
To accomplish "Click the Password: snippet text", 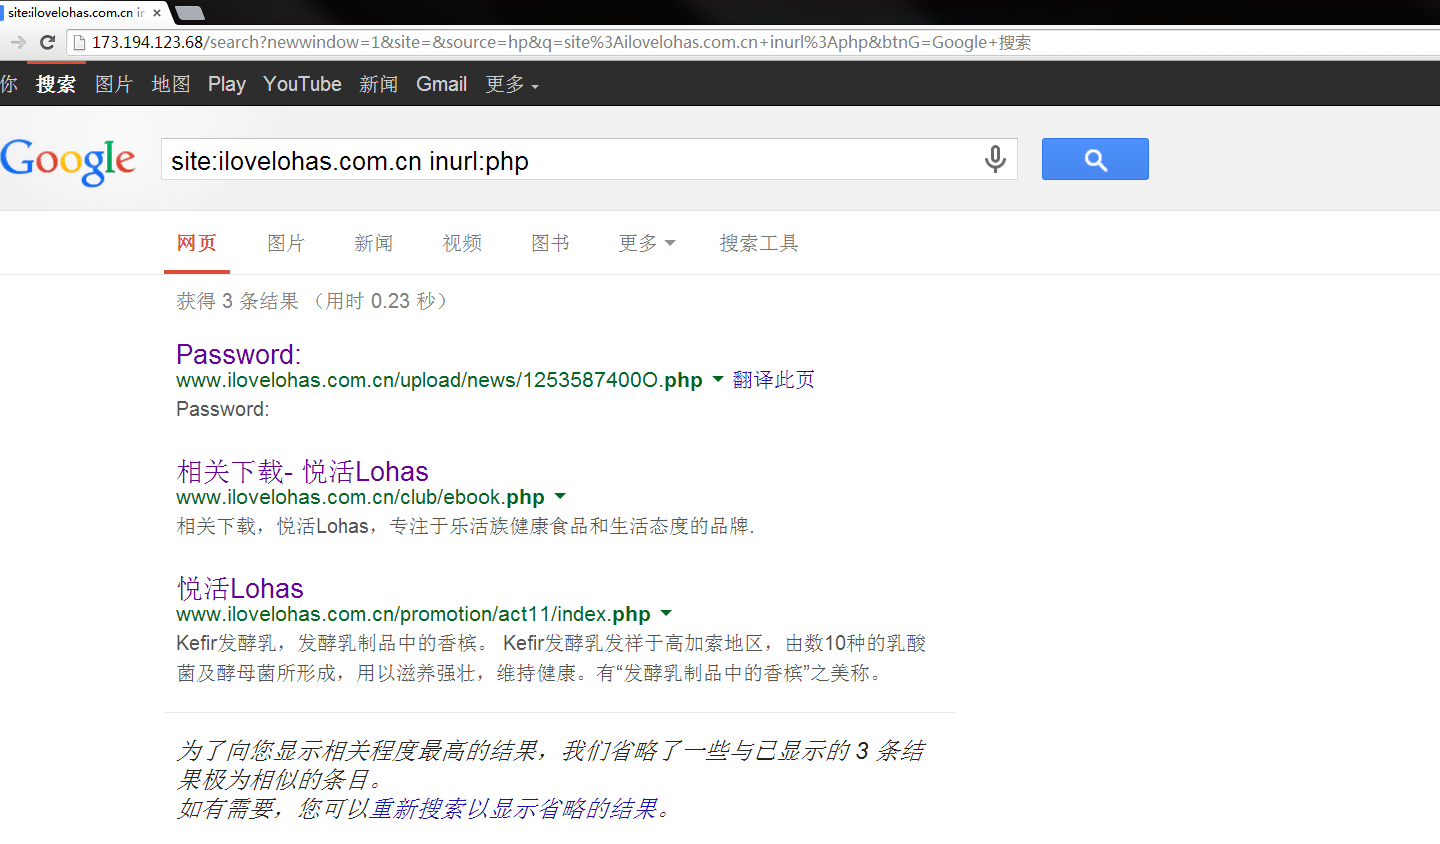I will (222, 409).
